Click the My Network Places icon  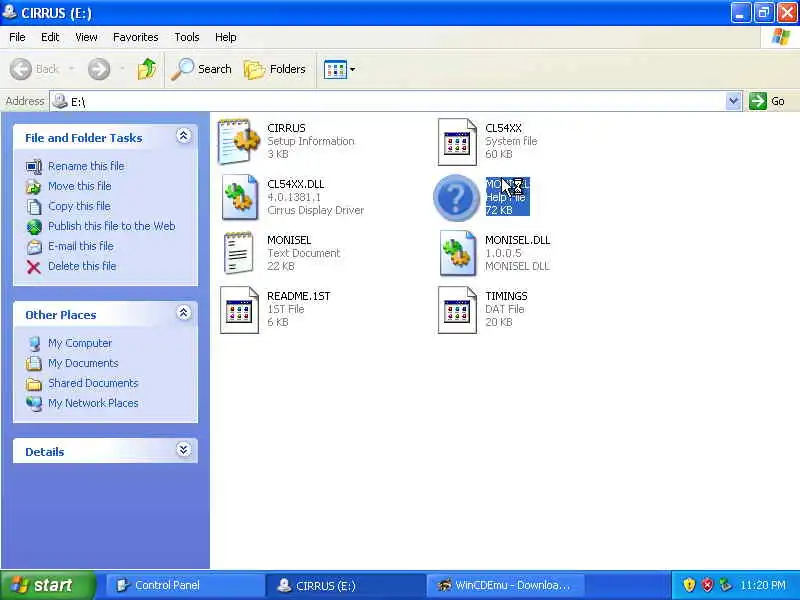(34, 404)
